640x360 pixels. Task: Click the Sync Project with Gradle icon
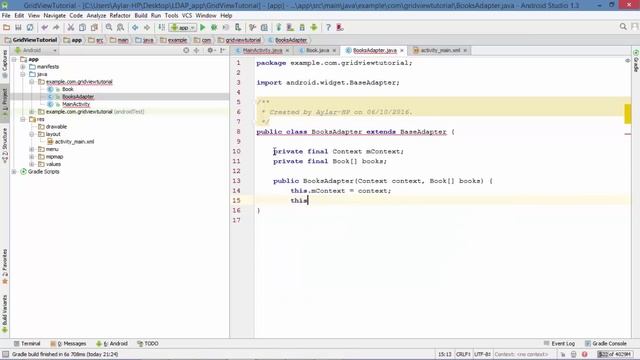[x=279, y=27]
